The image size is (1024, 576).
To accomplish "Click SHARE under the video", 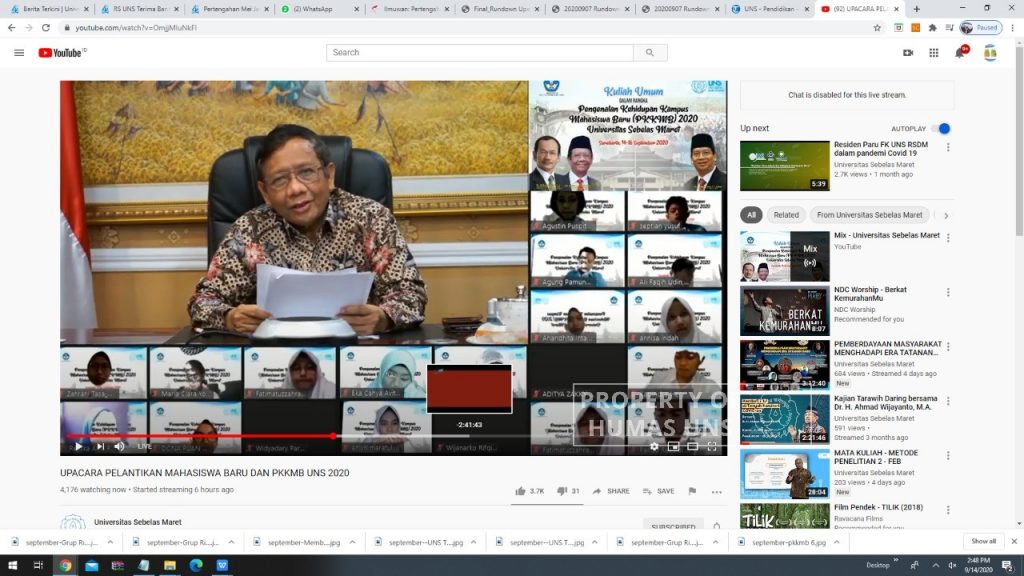I will pyautogui.click(x=611, y=491).
